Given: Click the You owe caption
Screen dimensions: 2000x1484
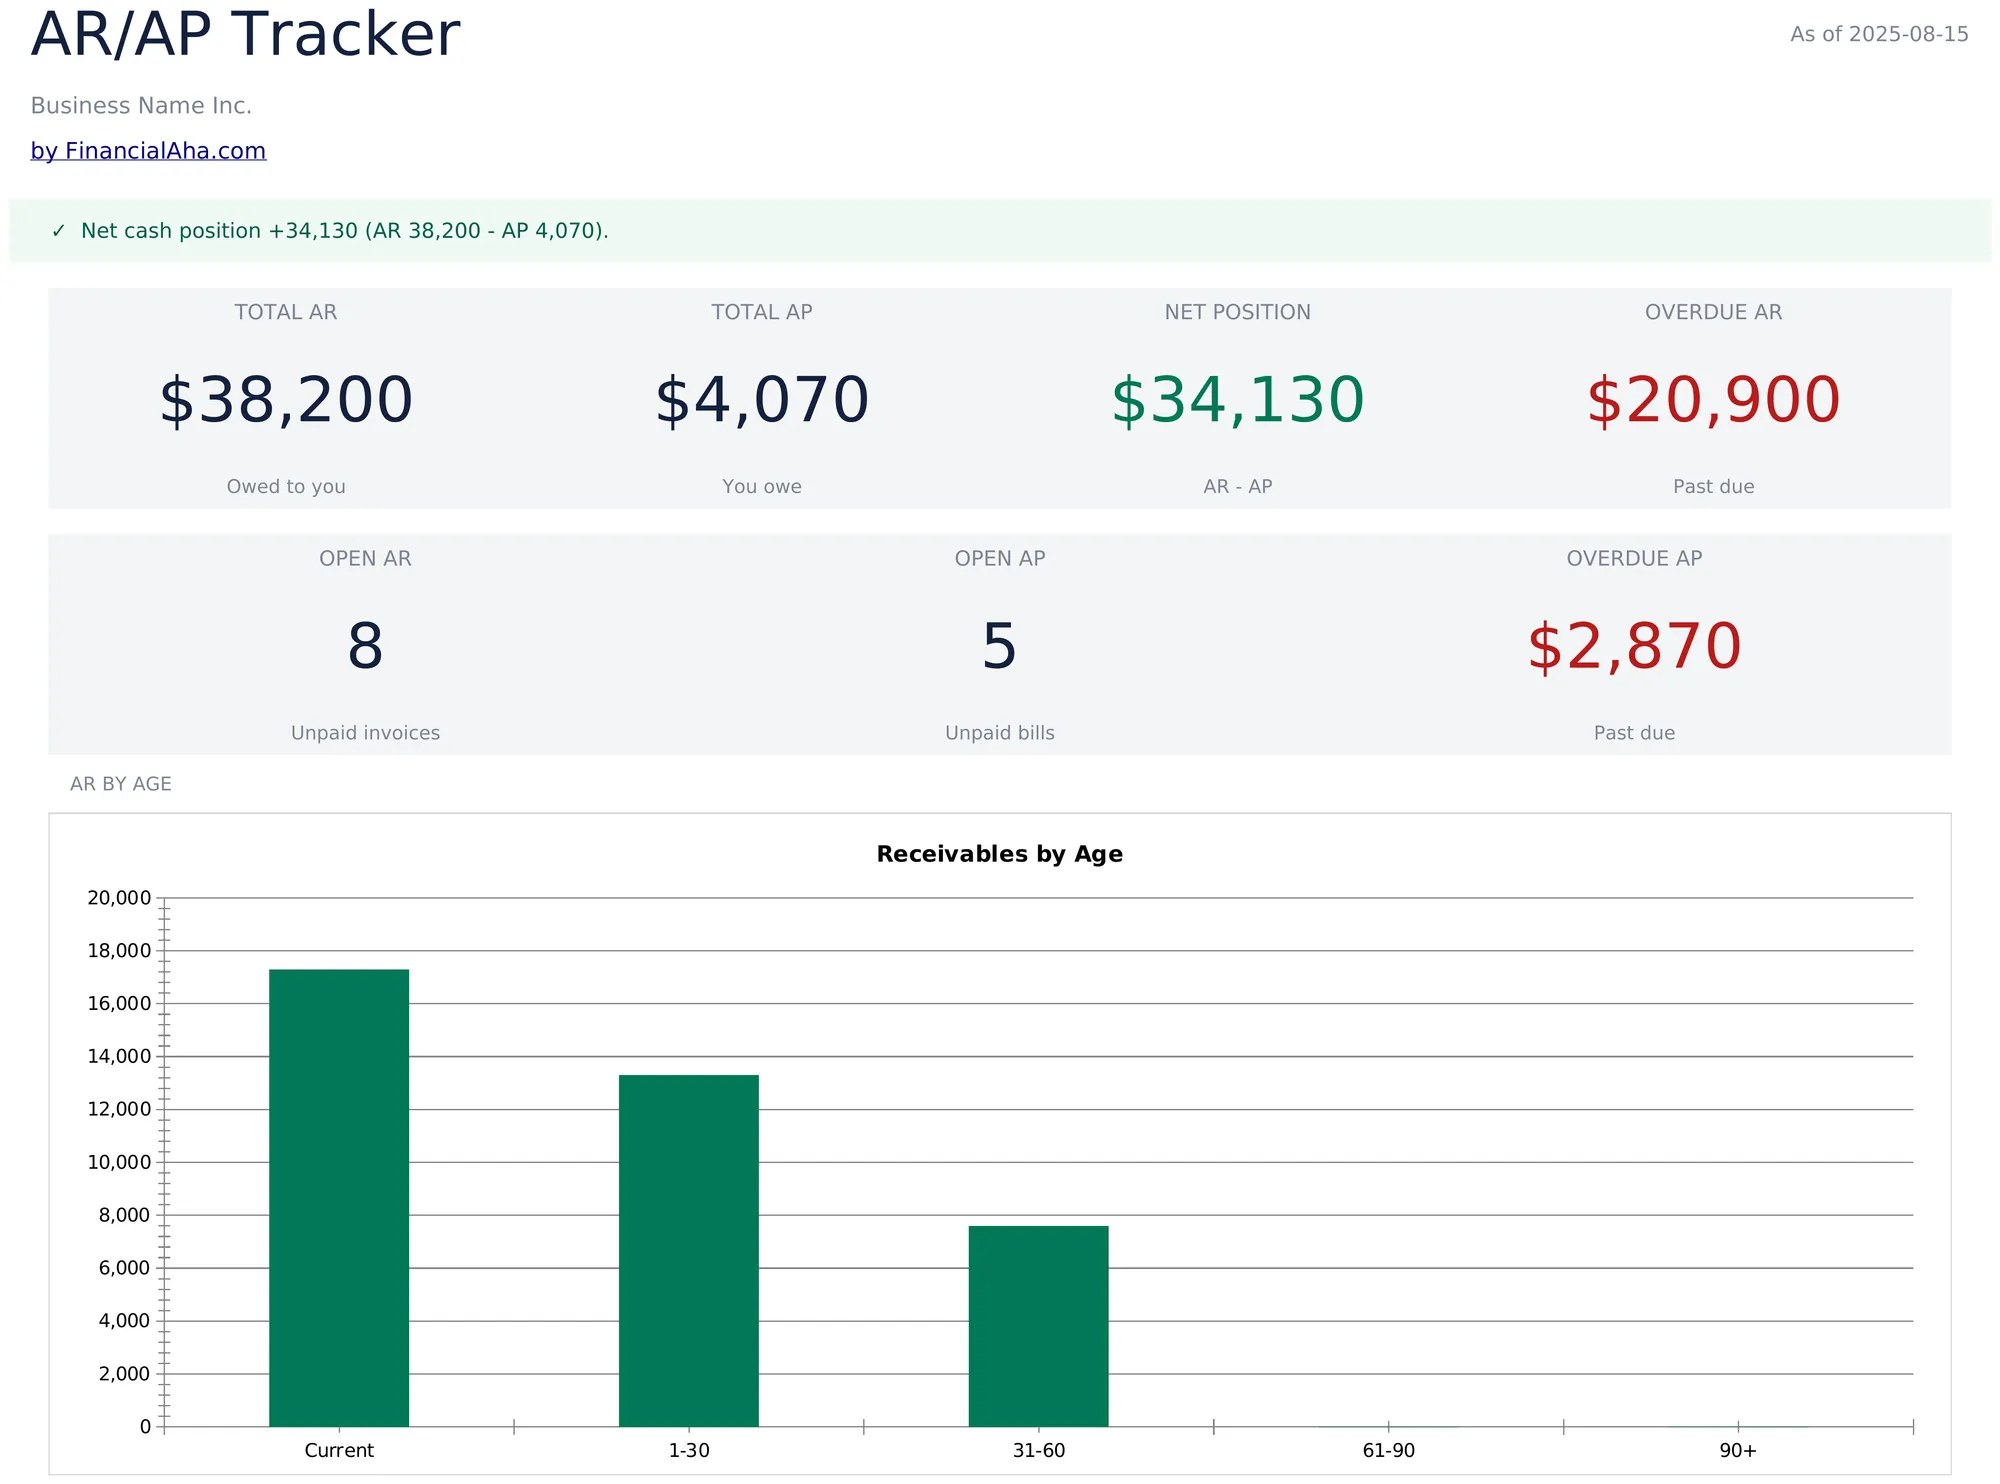Looking at the screenshot, I should [x=762, y=487].
